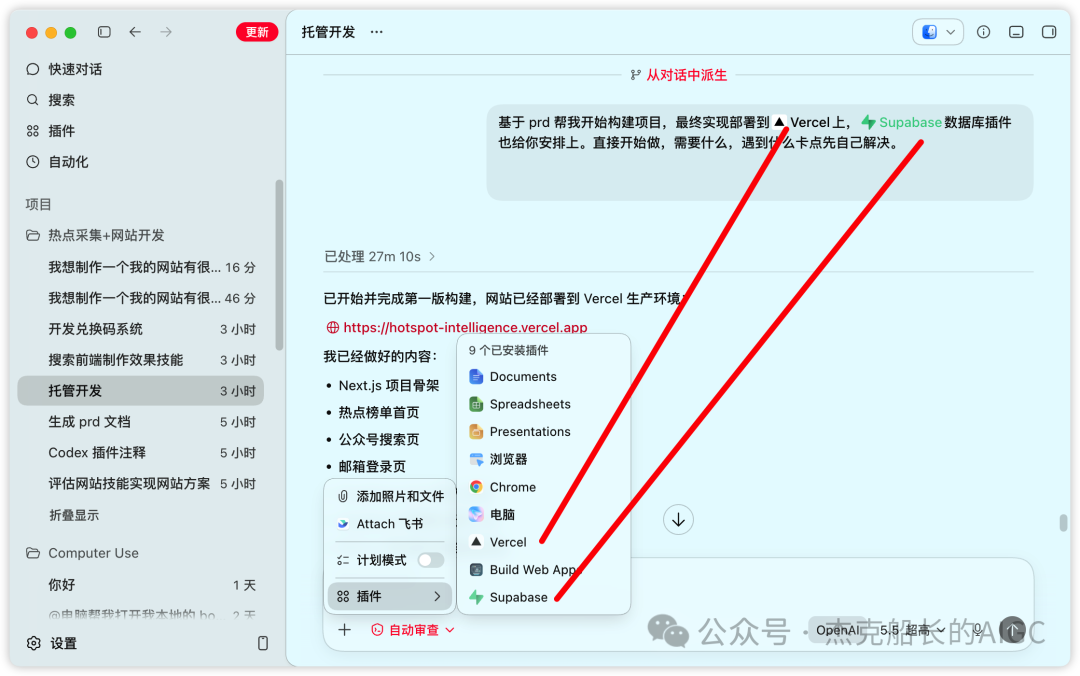Expand the 插件 submenu entry

(x=390, y=596)
